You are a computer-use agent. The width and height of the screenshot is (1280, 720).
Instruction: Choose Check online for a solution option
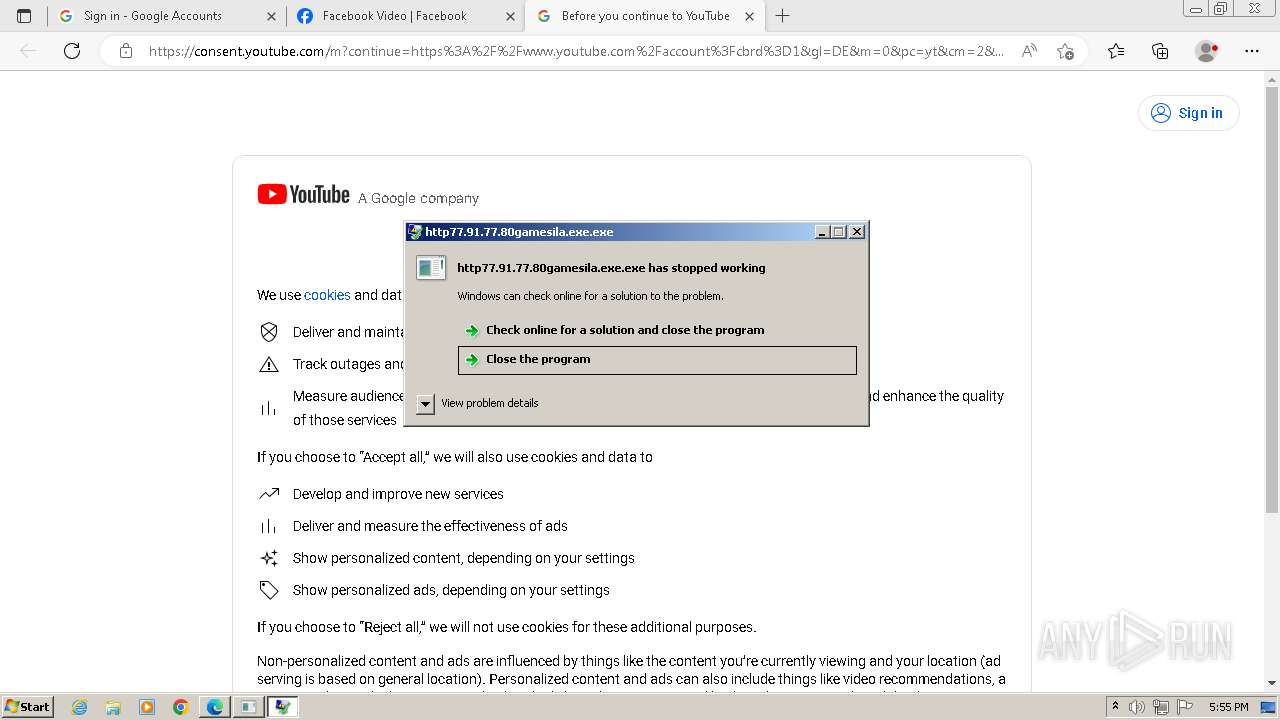coord(625,330)
